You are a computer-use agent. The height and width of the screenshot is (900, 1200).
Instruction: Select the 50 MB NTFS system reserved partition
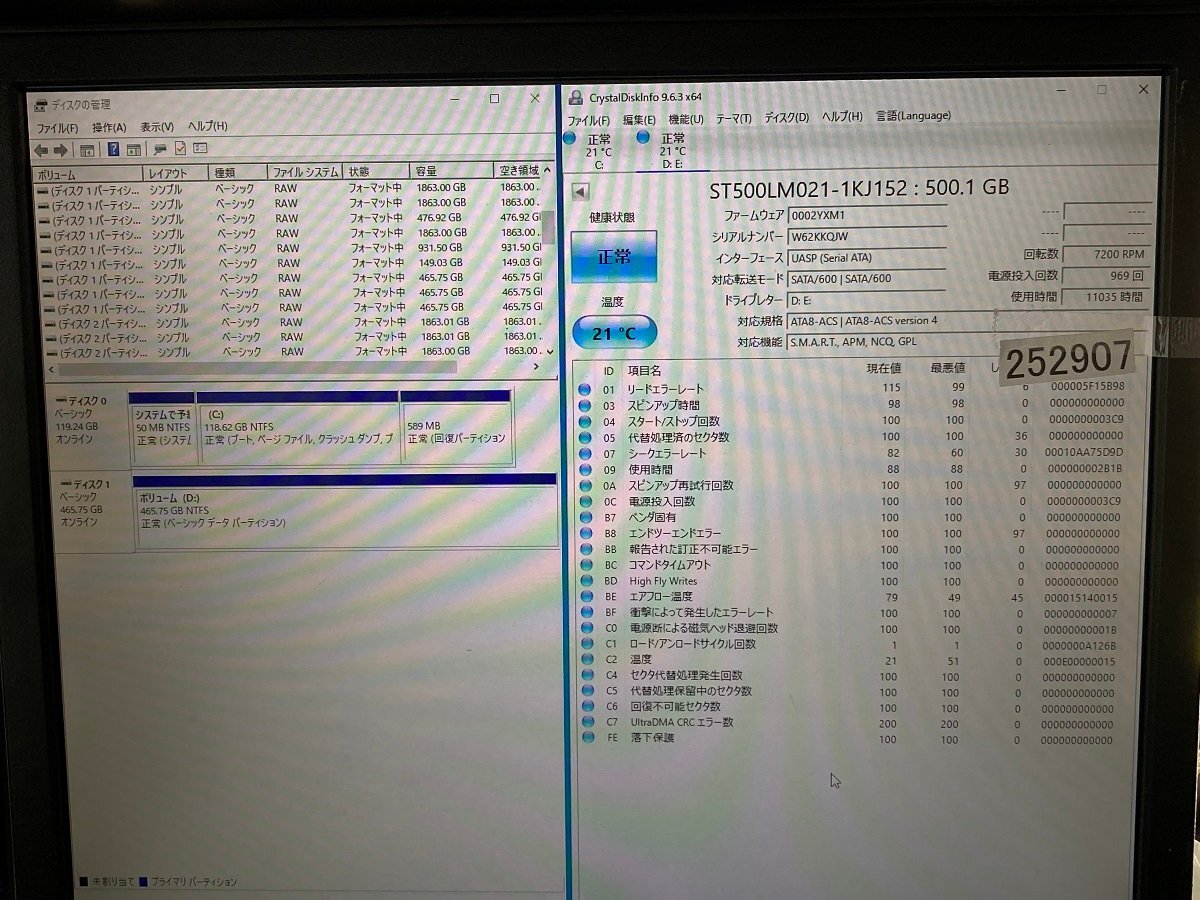tap(162, 427)
